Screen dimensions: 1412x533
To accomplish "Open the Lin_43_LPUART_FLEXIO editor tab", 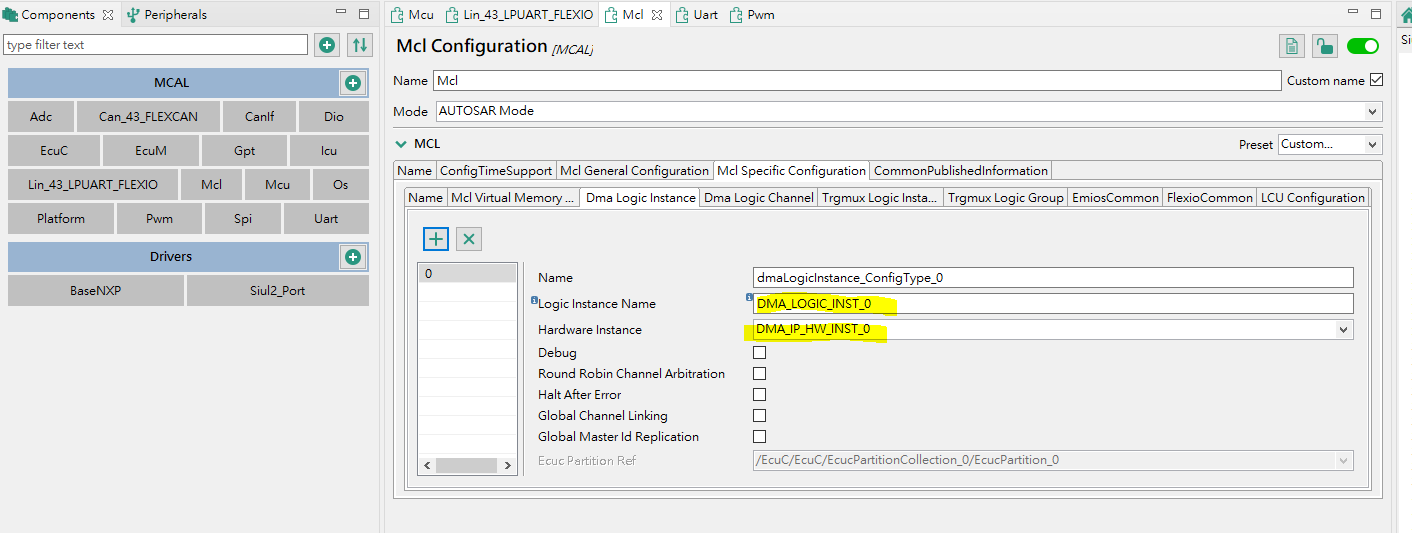I will tap(519, 15).
